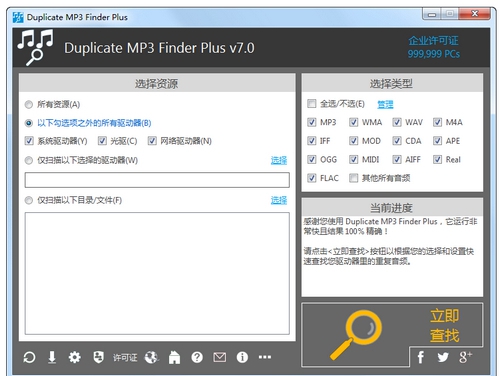Click the large magnifying glass search icon
This screenshot has width=500, height=376.
[x=356, y=335]
